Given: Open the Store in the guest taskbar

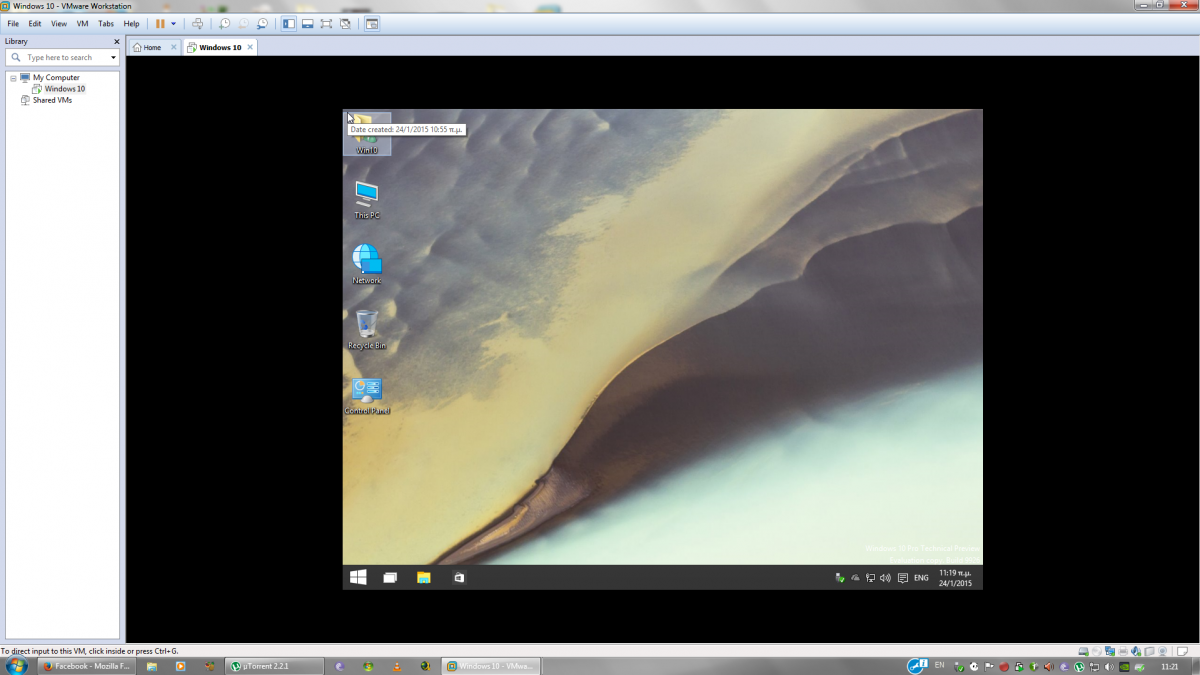Looking at the screenshot, I should (x=459, y=577).
